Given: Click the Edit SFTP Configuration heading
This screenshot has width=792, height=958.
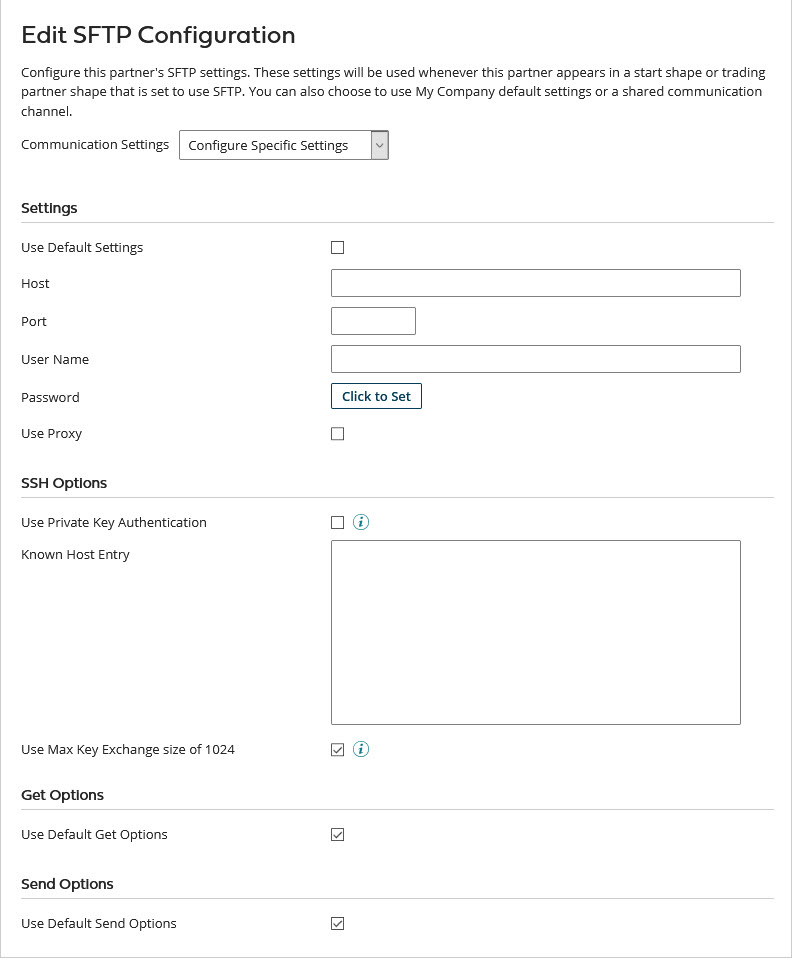Looking at the screenshot, I should click(157, 35).
